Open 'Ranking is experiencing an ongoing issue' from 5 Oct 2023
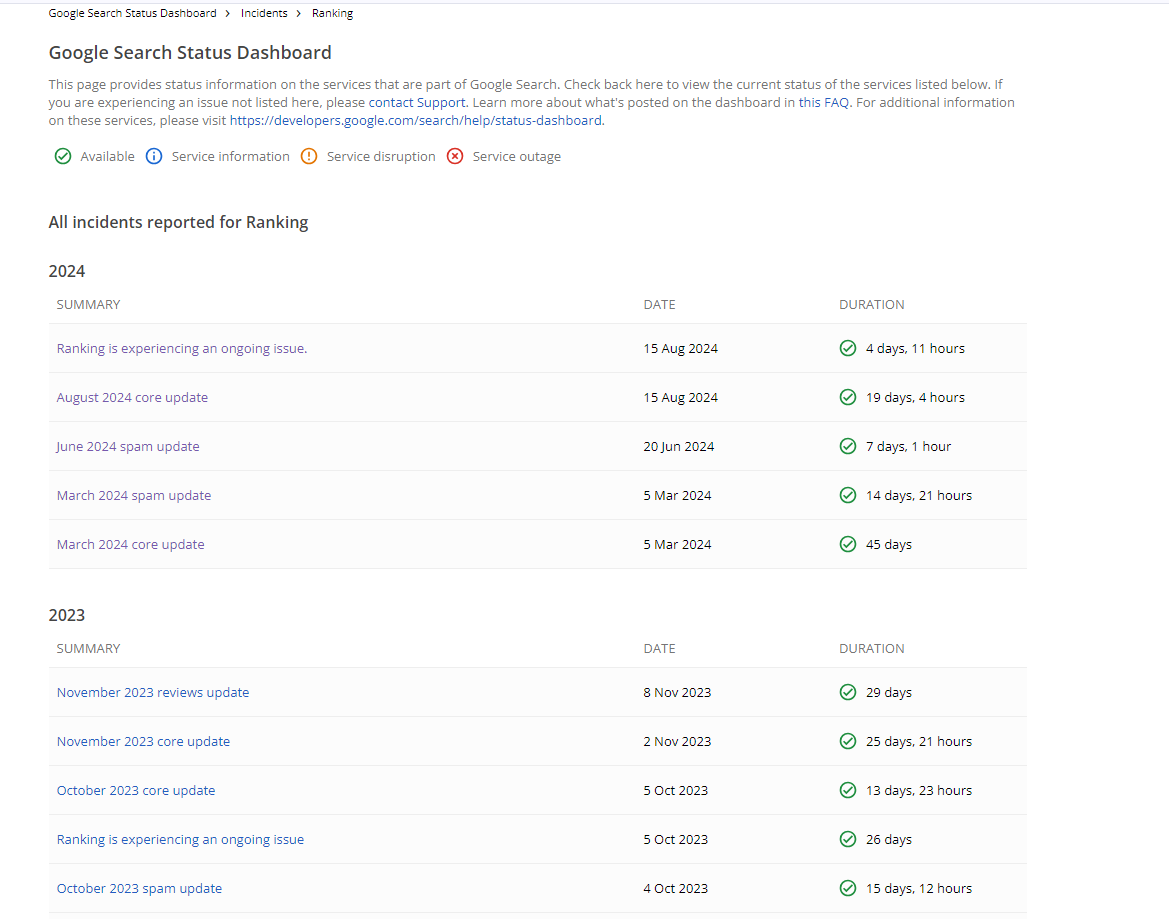Image resolution: width=1169 pixels, height=919 pixels. [180, 839]
